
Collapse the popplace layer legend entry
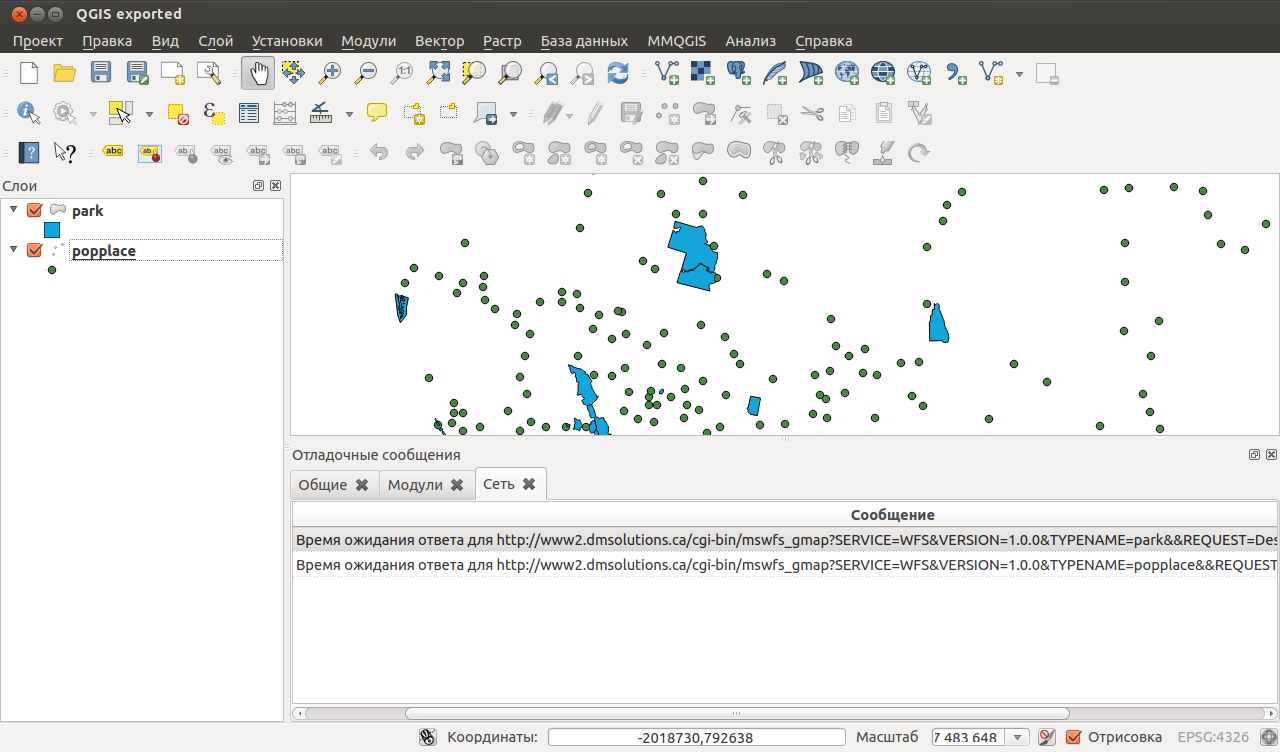pos(14,250)
